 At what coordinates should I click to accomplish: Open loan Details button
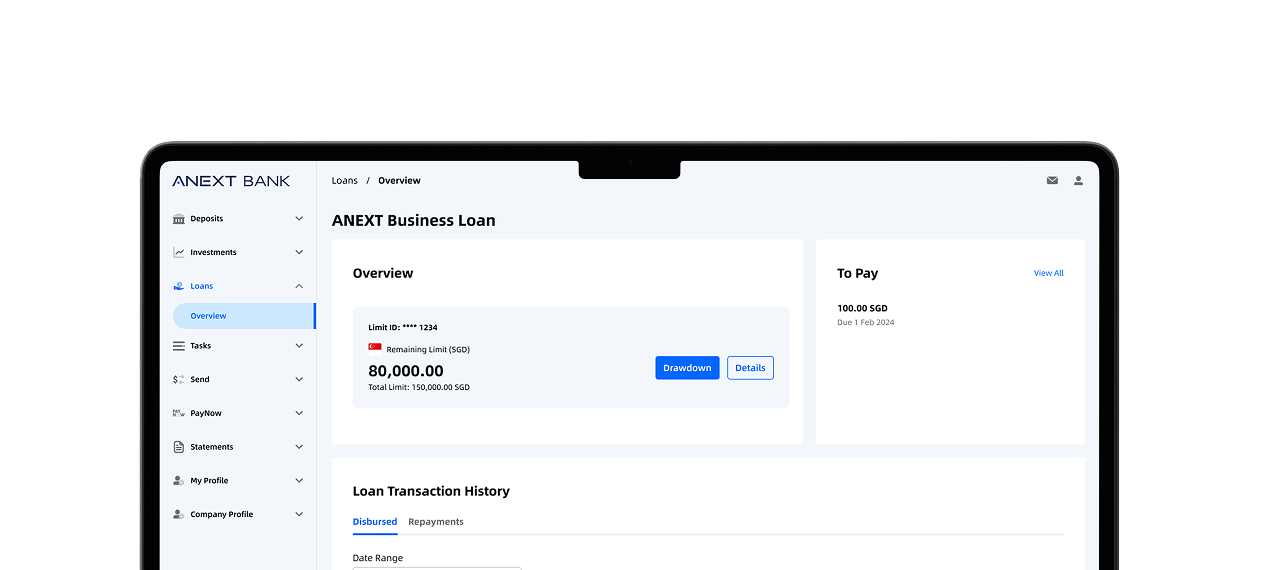(x=750, y=368)
